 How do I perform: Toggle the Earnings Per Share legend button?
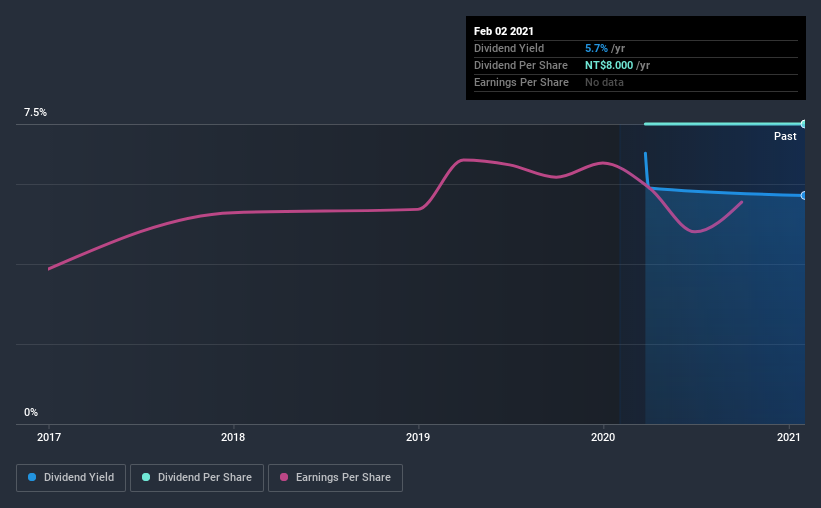335,478
